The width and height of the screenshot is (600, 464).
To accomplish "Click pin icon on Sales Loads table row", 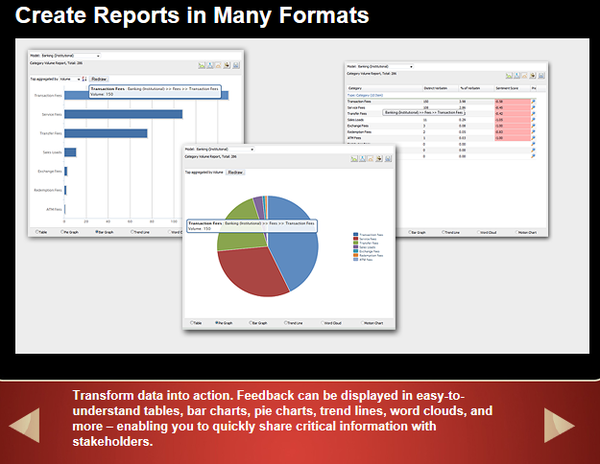I will (533, 120).
